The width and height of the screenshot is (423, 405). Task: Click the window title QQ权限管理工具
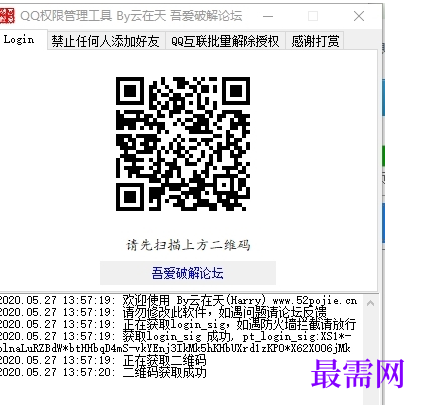tap(131, 16)
